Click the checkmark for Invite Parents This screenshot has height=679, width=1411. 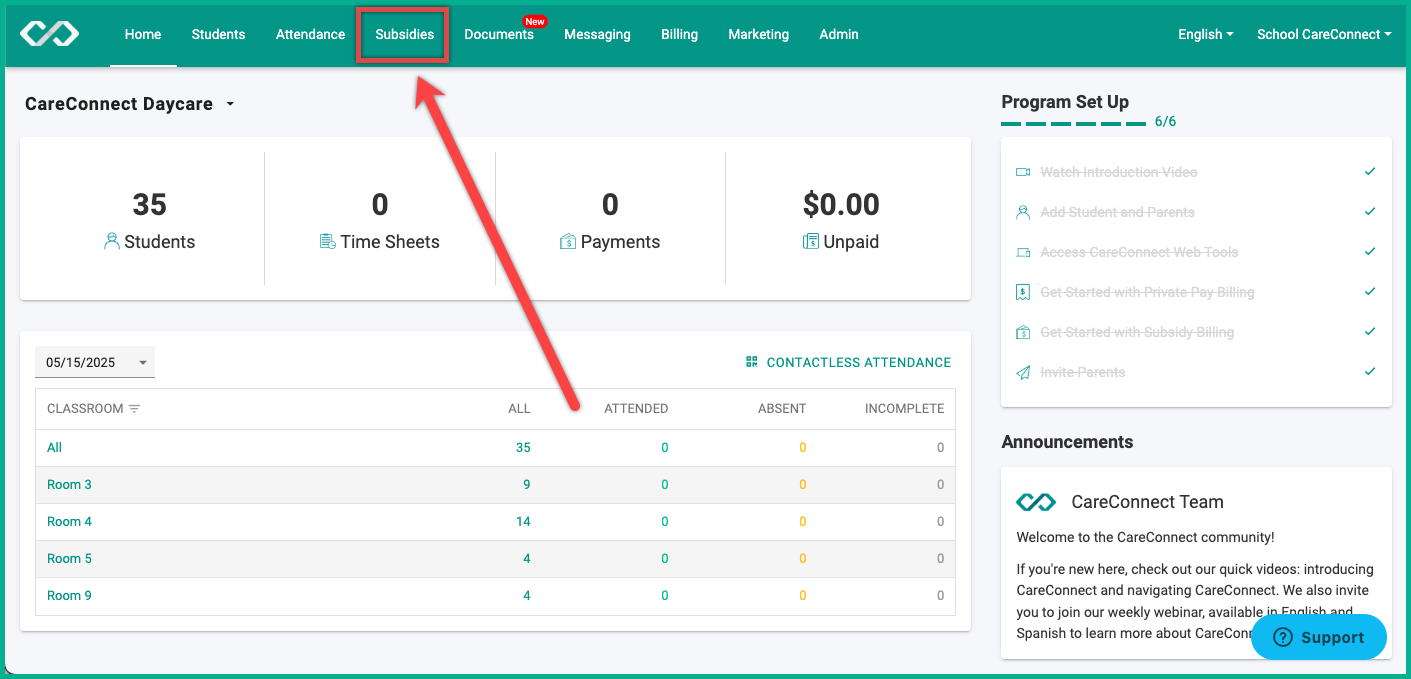[1370, 371]
